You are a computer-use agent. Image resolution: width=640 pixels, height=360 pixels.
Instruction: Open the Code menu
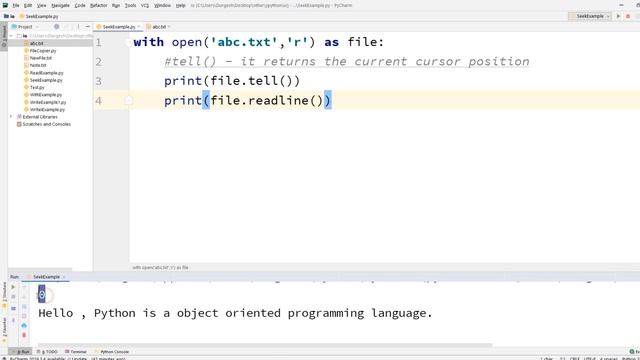[x=80, y=5]
